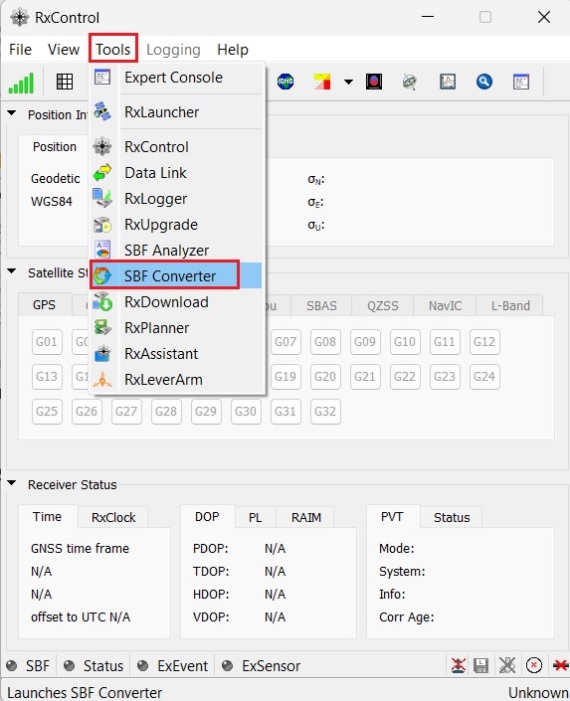Switch to the SBAS satellite tab
Viewport: 570px width, 701px height.
[321, 306]
